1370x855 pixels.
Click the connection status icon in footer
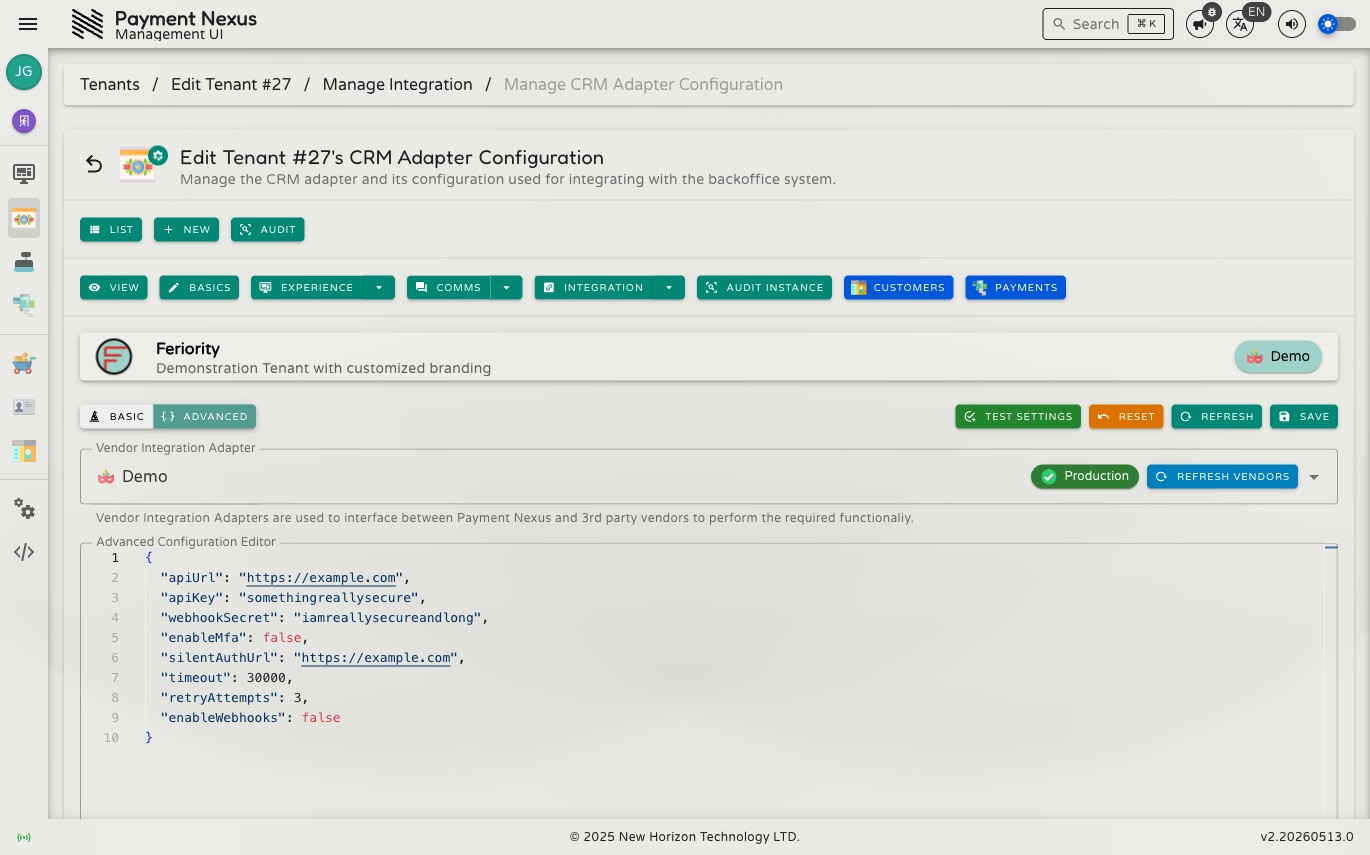pos(24,837)
